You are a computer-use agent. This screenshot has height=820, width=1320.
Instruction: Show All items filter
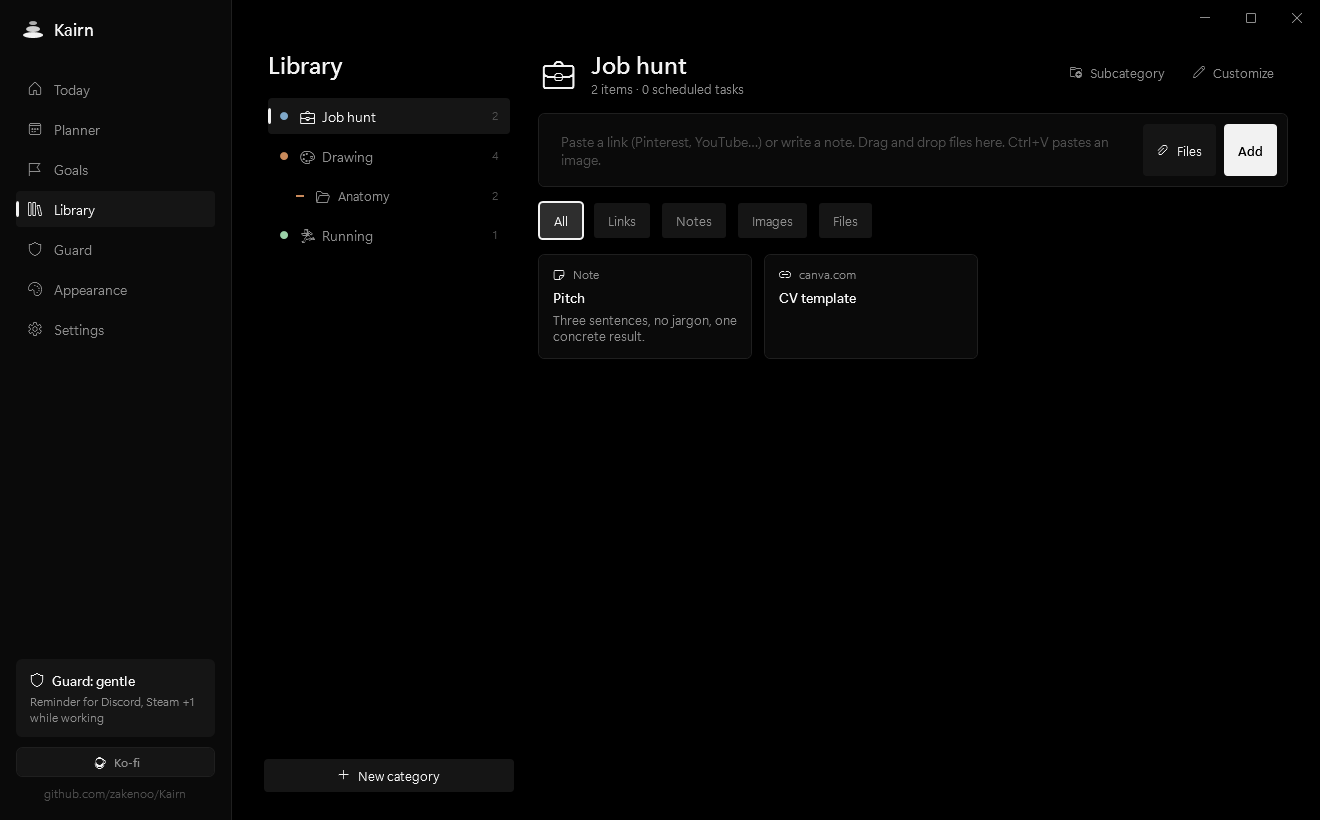561,221
